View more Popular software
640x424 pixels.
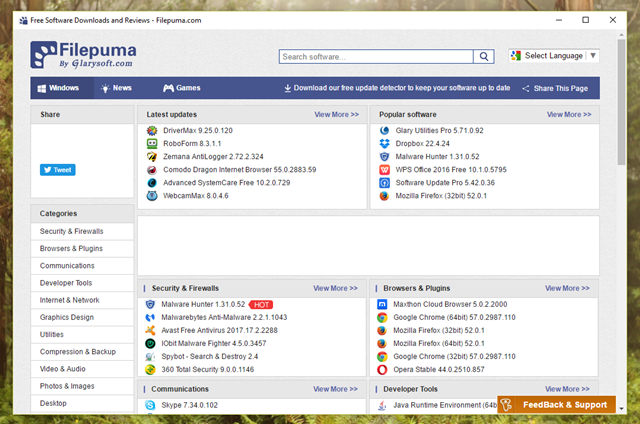coord(569,115)
